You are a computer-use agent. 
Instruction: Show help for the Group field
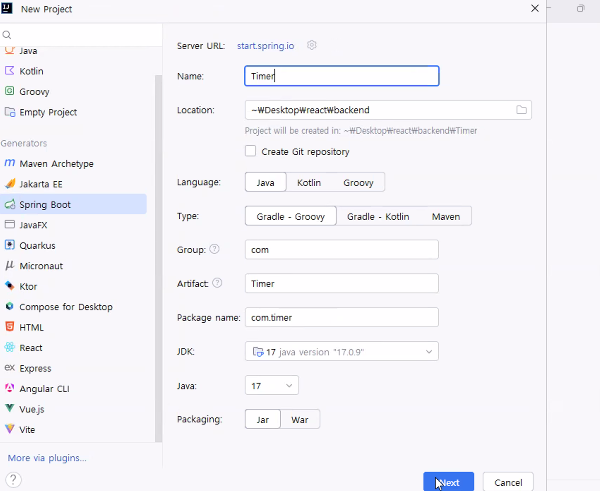[215, 249]
